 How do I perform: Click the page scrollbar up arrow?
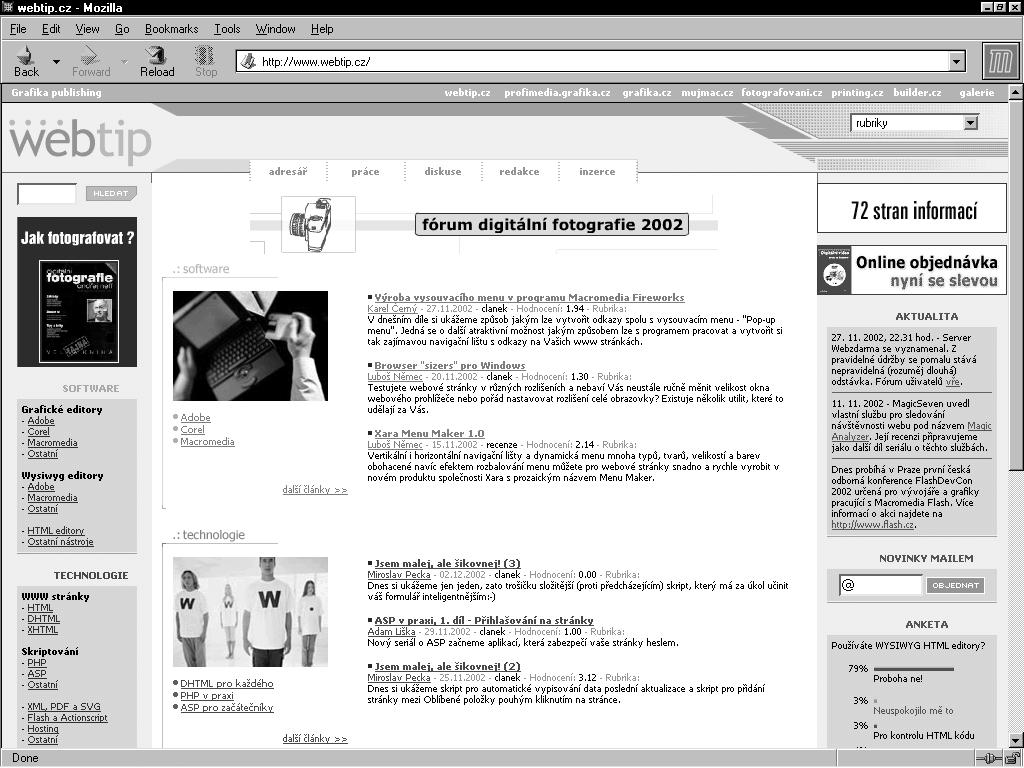coord(1016,93)
